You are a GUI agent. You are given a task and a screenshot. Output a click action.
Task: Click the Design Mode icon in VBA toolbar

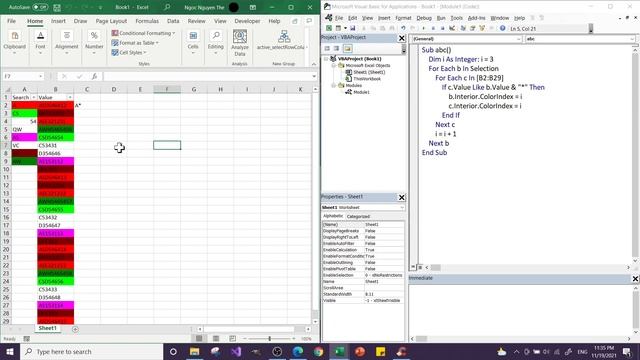click(452, 28)
